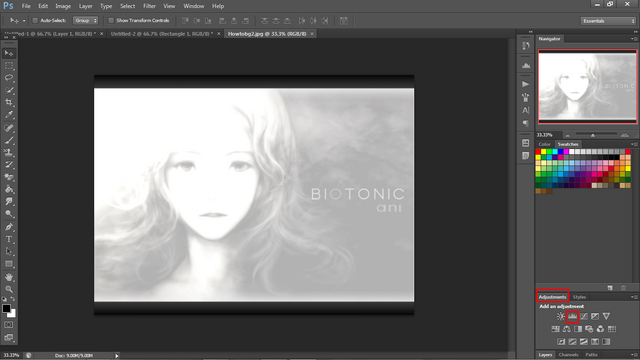
Task: Select the Hand tool
Action: [x=9, y=277]
